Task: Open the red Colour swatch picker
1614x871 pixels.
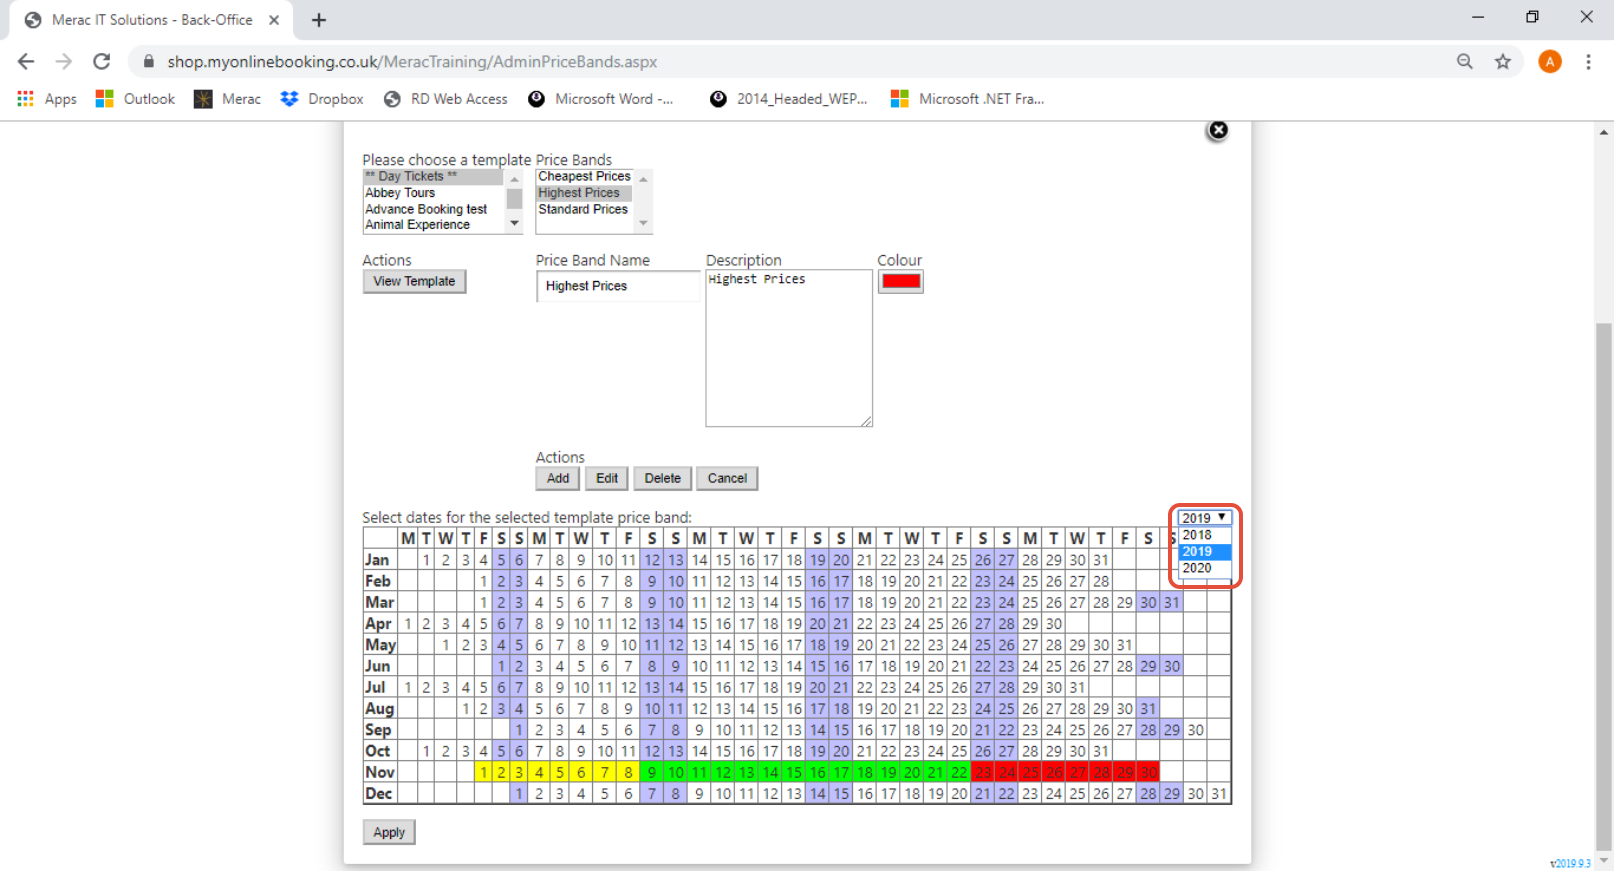Action: 900,282
